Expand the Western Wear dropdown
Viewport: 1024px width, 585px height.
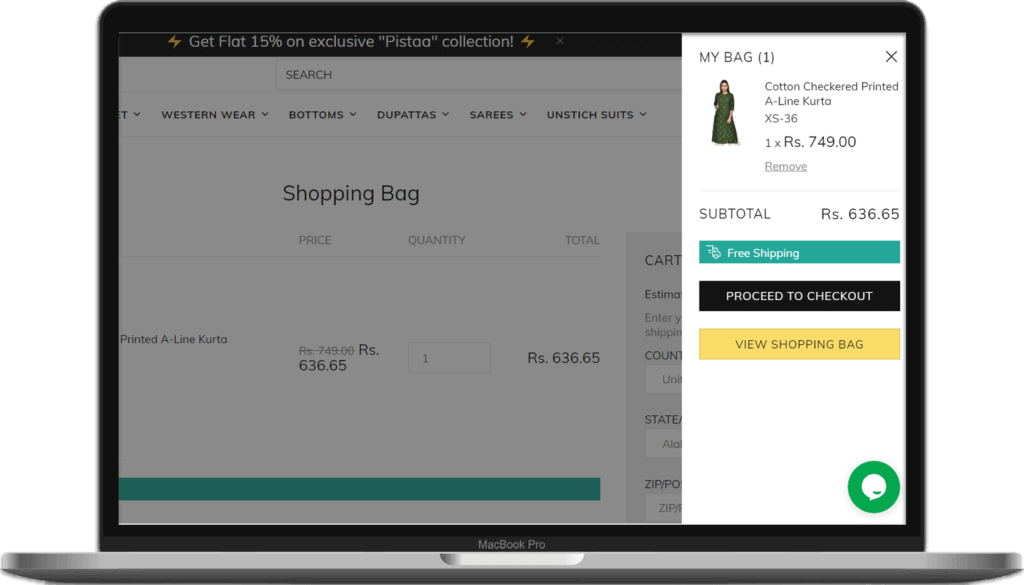(214, 115)
